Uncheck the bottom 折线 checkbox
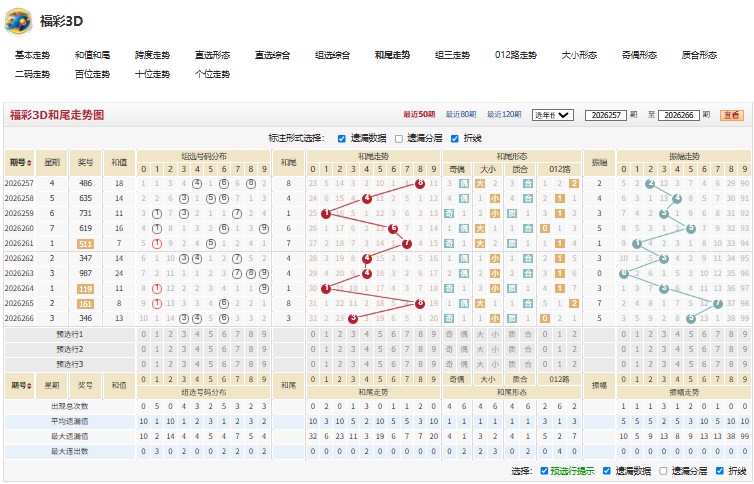This screenshot has height=484, width=754. coord(719,471)
